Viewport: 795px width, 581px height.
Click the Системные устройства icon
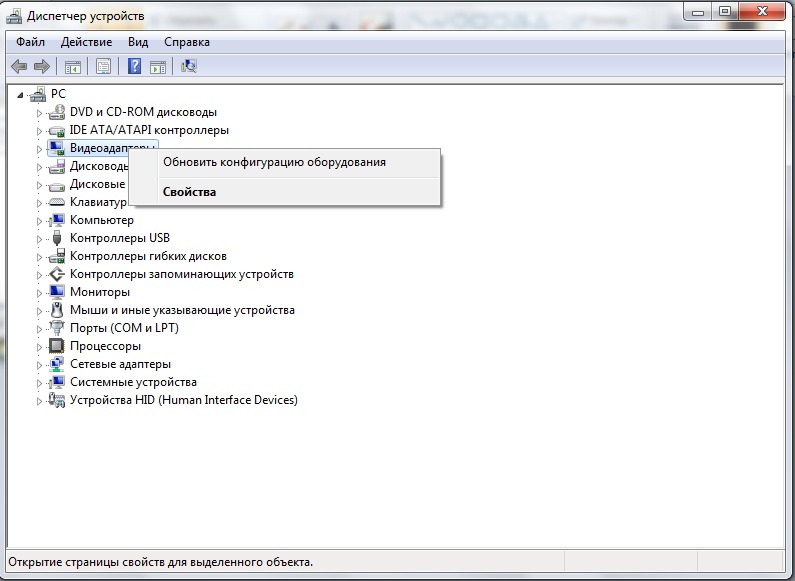(57, 382)
